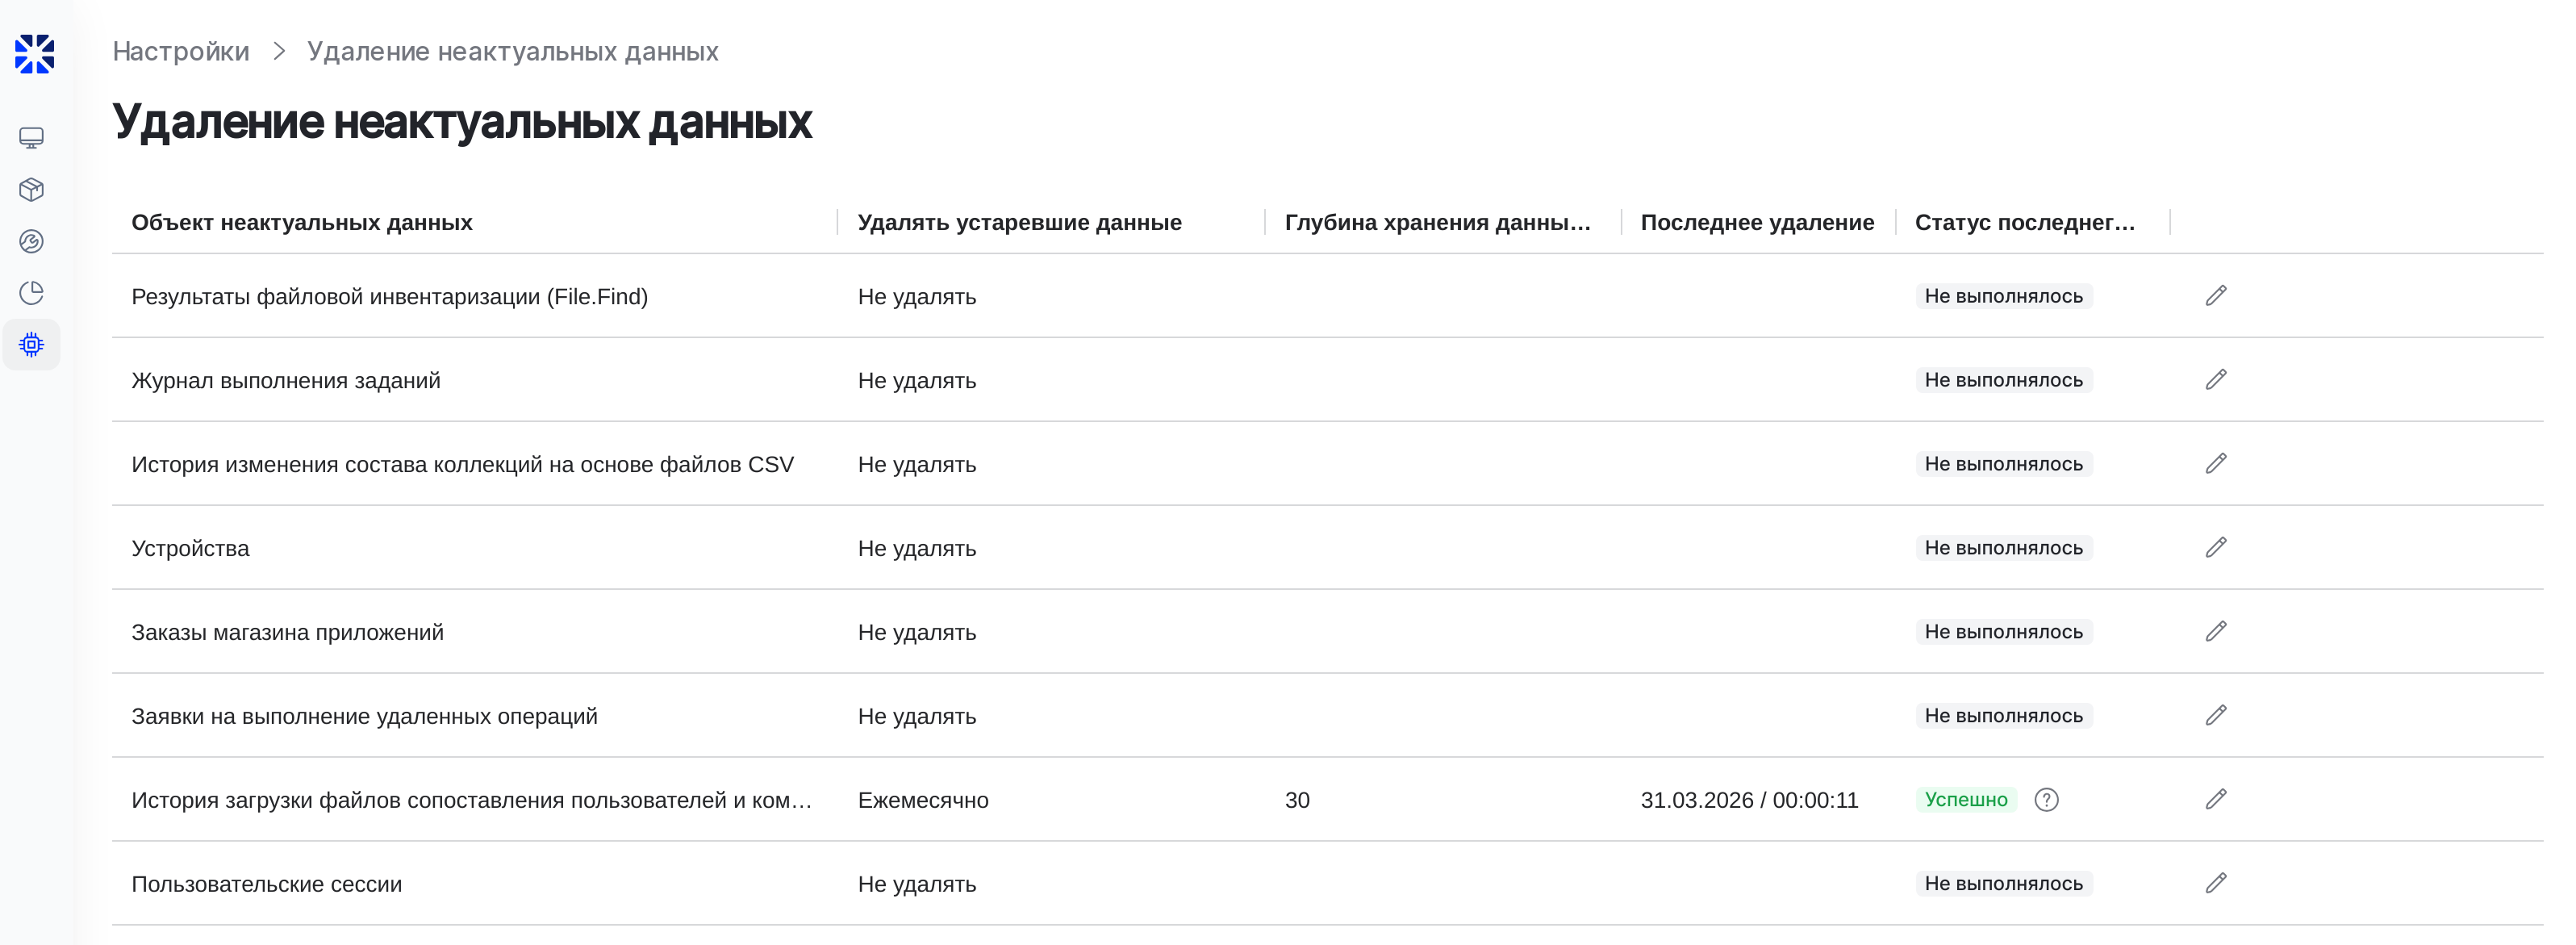
Task: Edit the File.Find inventory results row
Action: click(x=2215, y=296)
